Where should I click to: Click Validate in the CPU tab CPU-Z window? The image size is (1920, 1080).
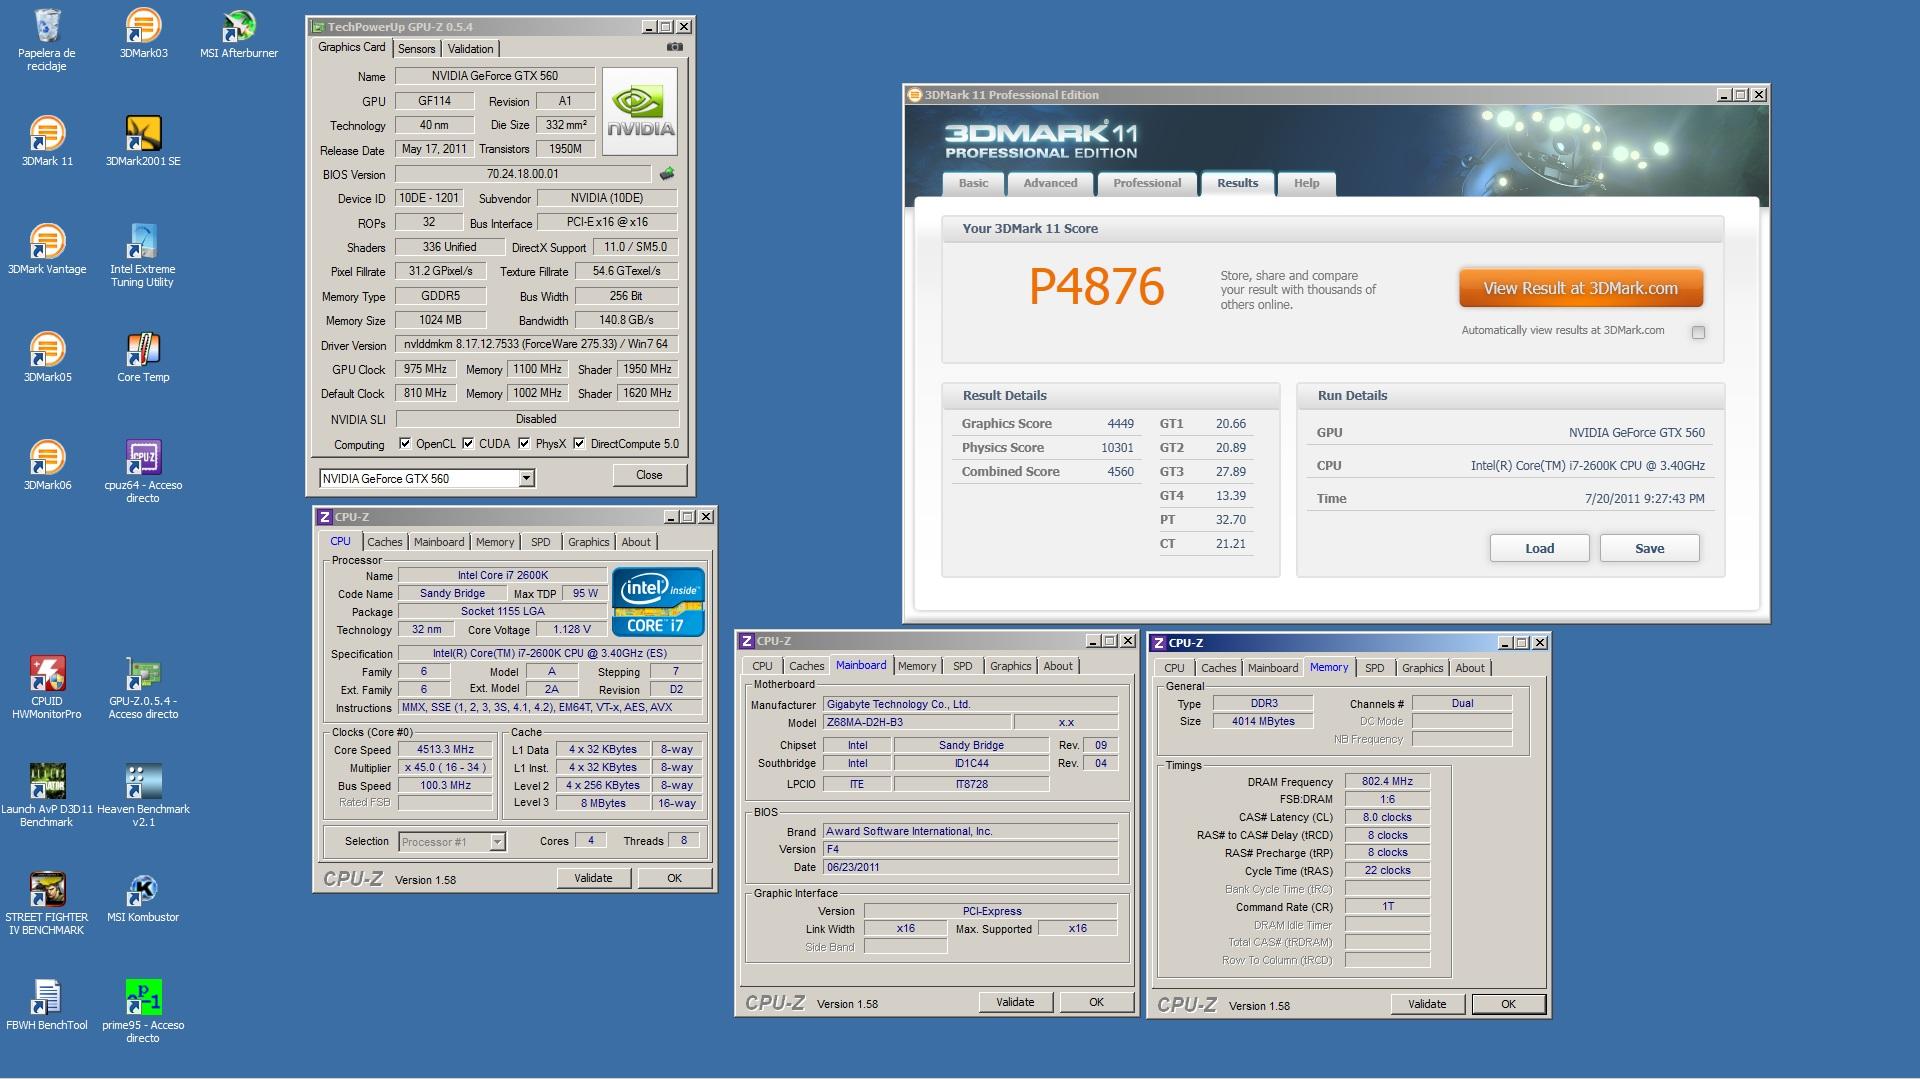click(x=593, y=878)
